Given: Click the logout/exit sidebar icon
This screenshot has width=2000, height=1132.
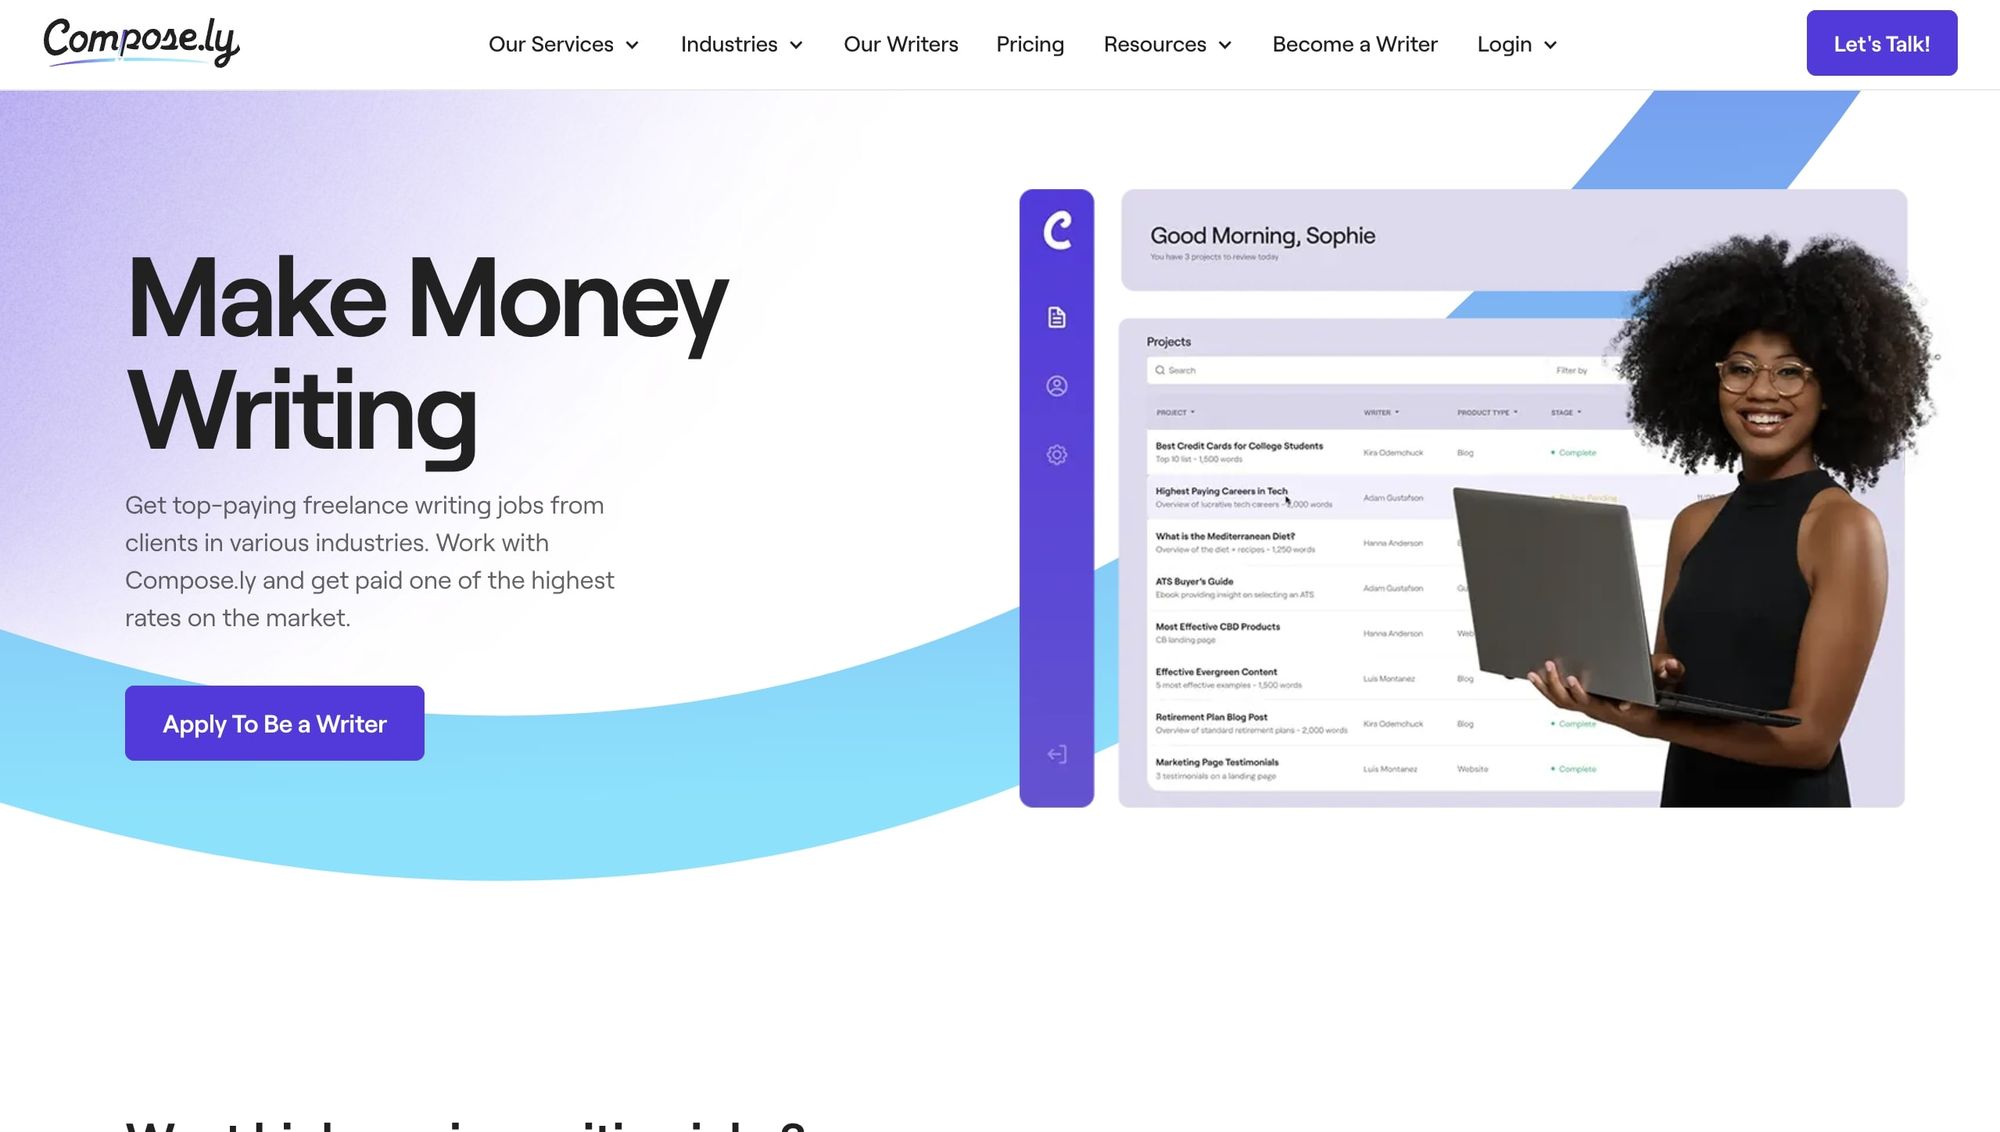Looking at the screenshot, I should (x=1056, y=753).
